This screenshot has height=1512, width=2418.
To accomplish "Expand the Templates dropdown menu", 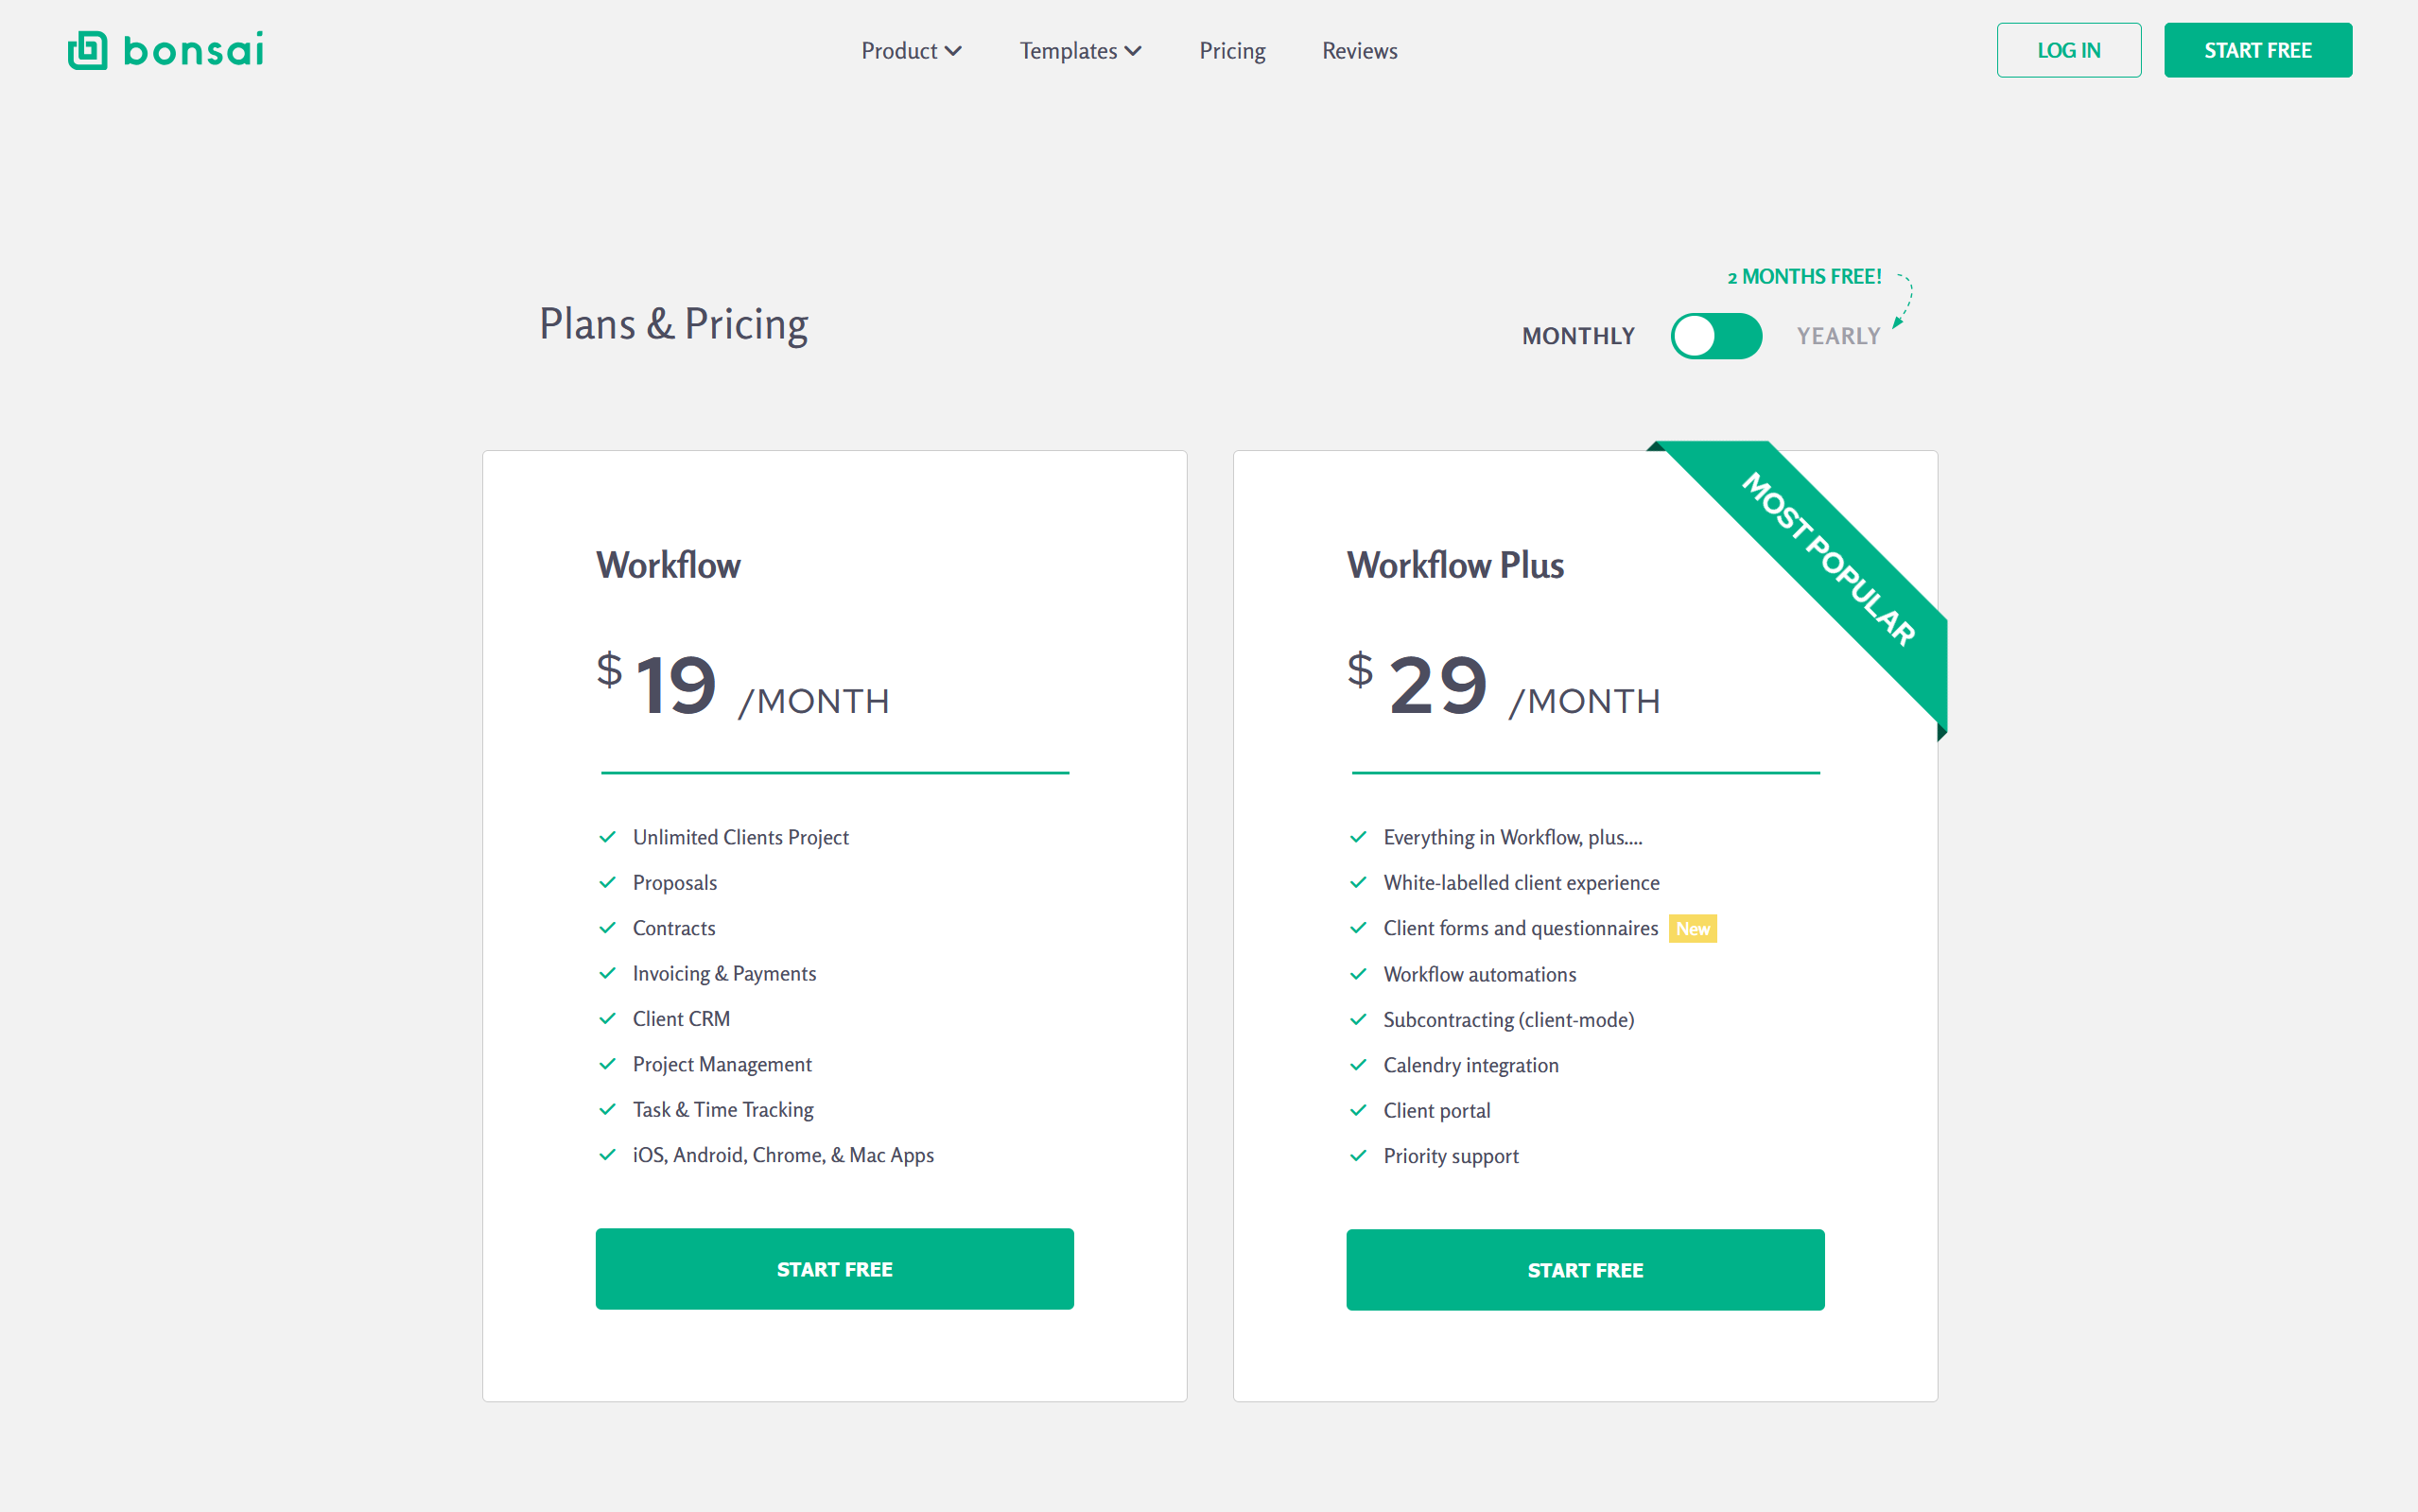I will pos(1080,51).
